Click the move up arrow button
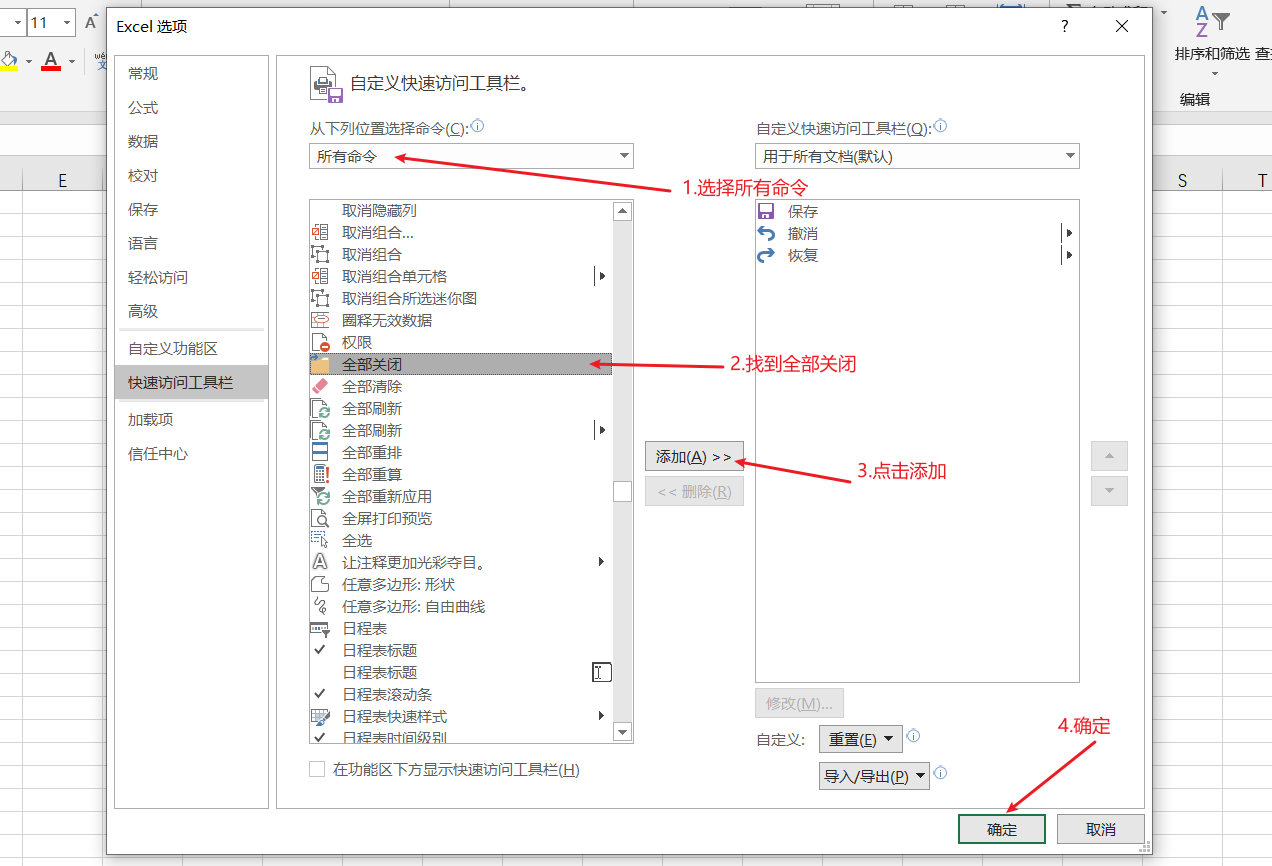Image resolution: width=1272 pixels, height=866 pixels. 1109,456
